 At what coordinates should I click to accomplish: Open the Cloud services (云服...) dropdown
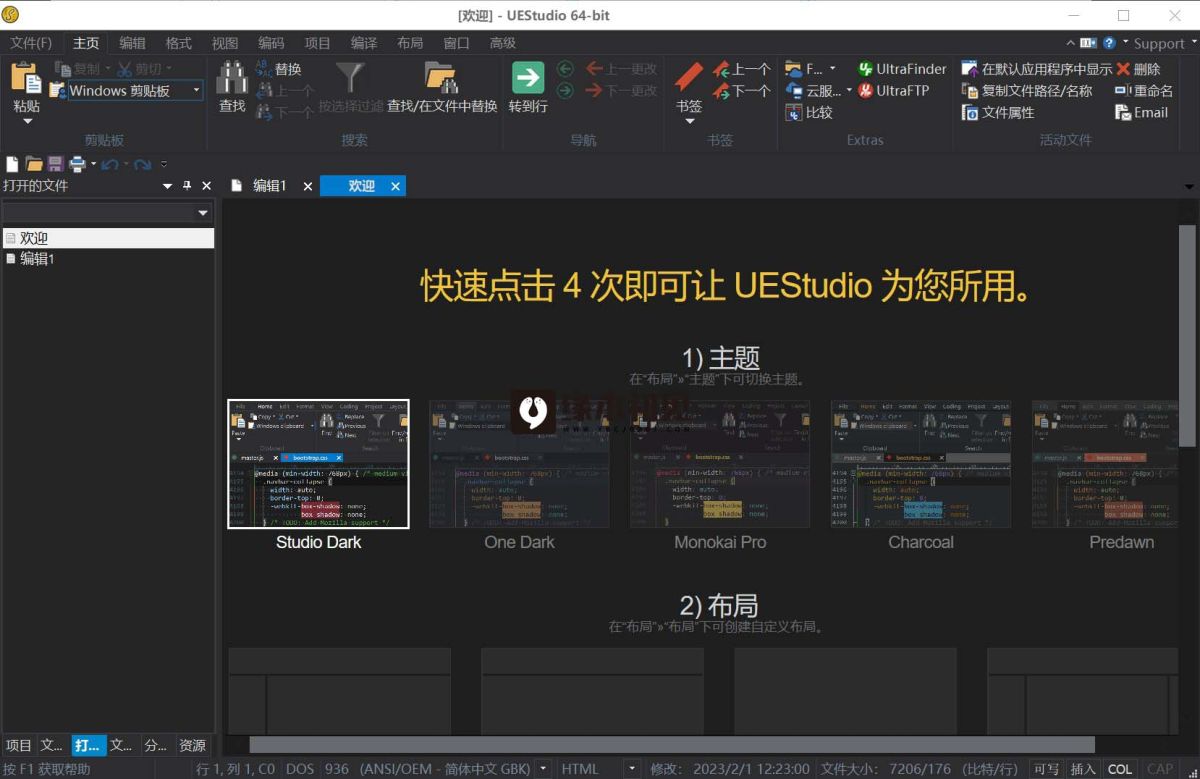pyautogui.click(x=849, y=90)
